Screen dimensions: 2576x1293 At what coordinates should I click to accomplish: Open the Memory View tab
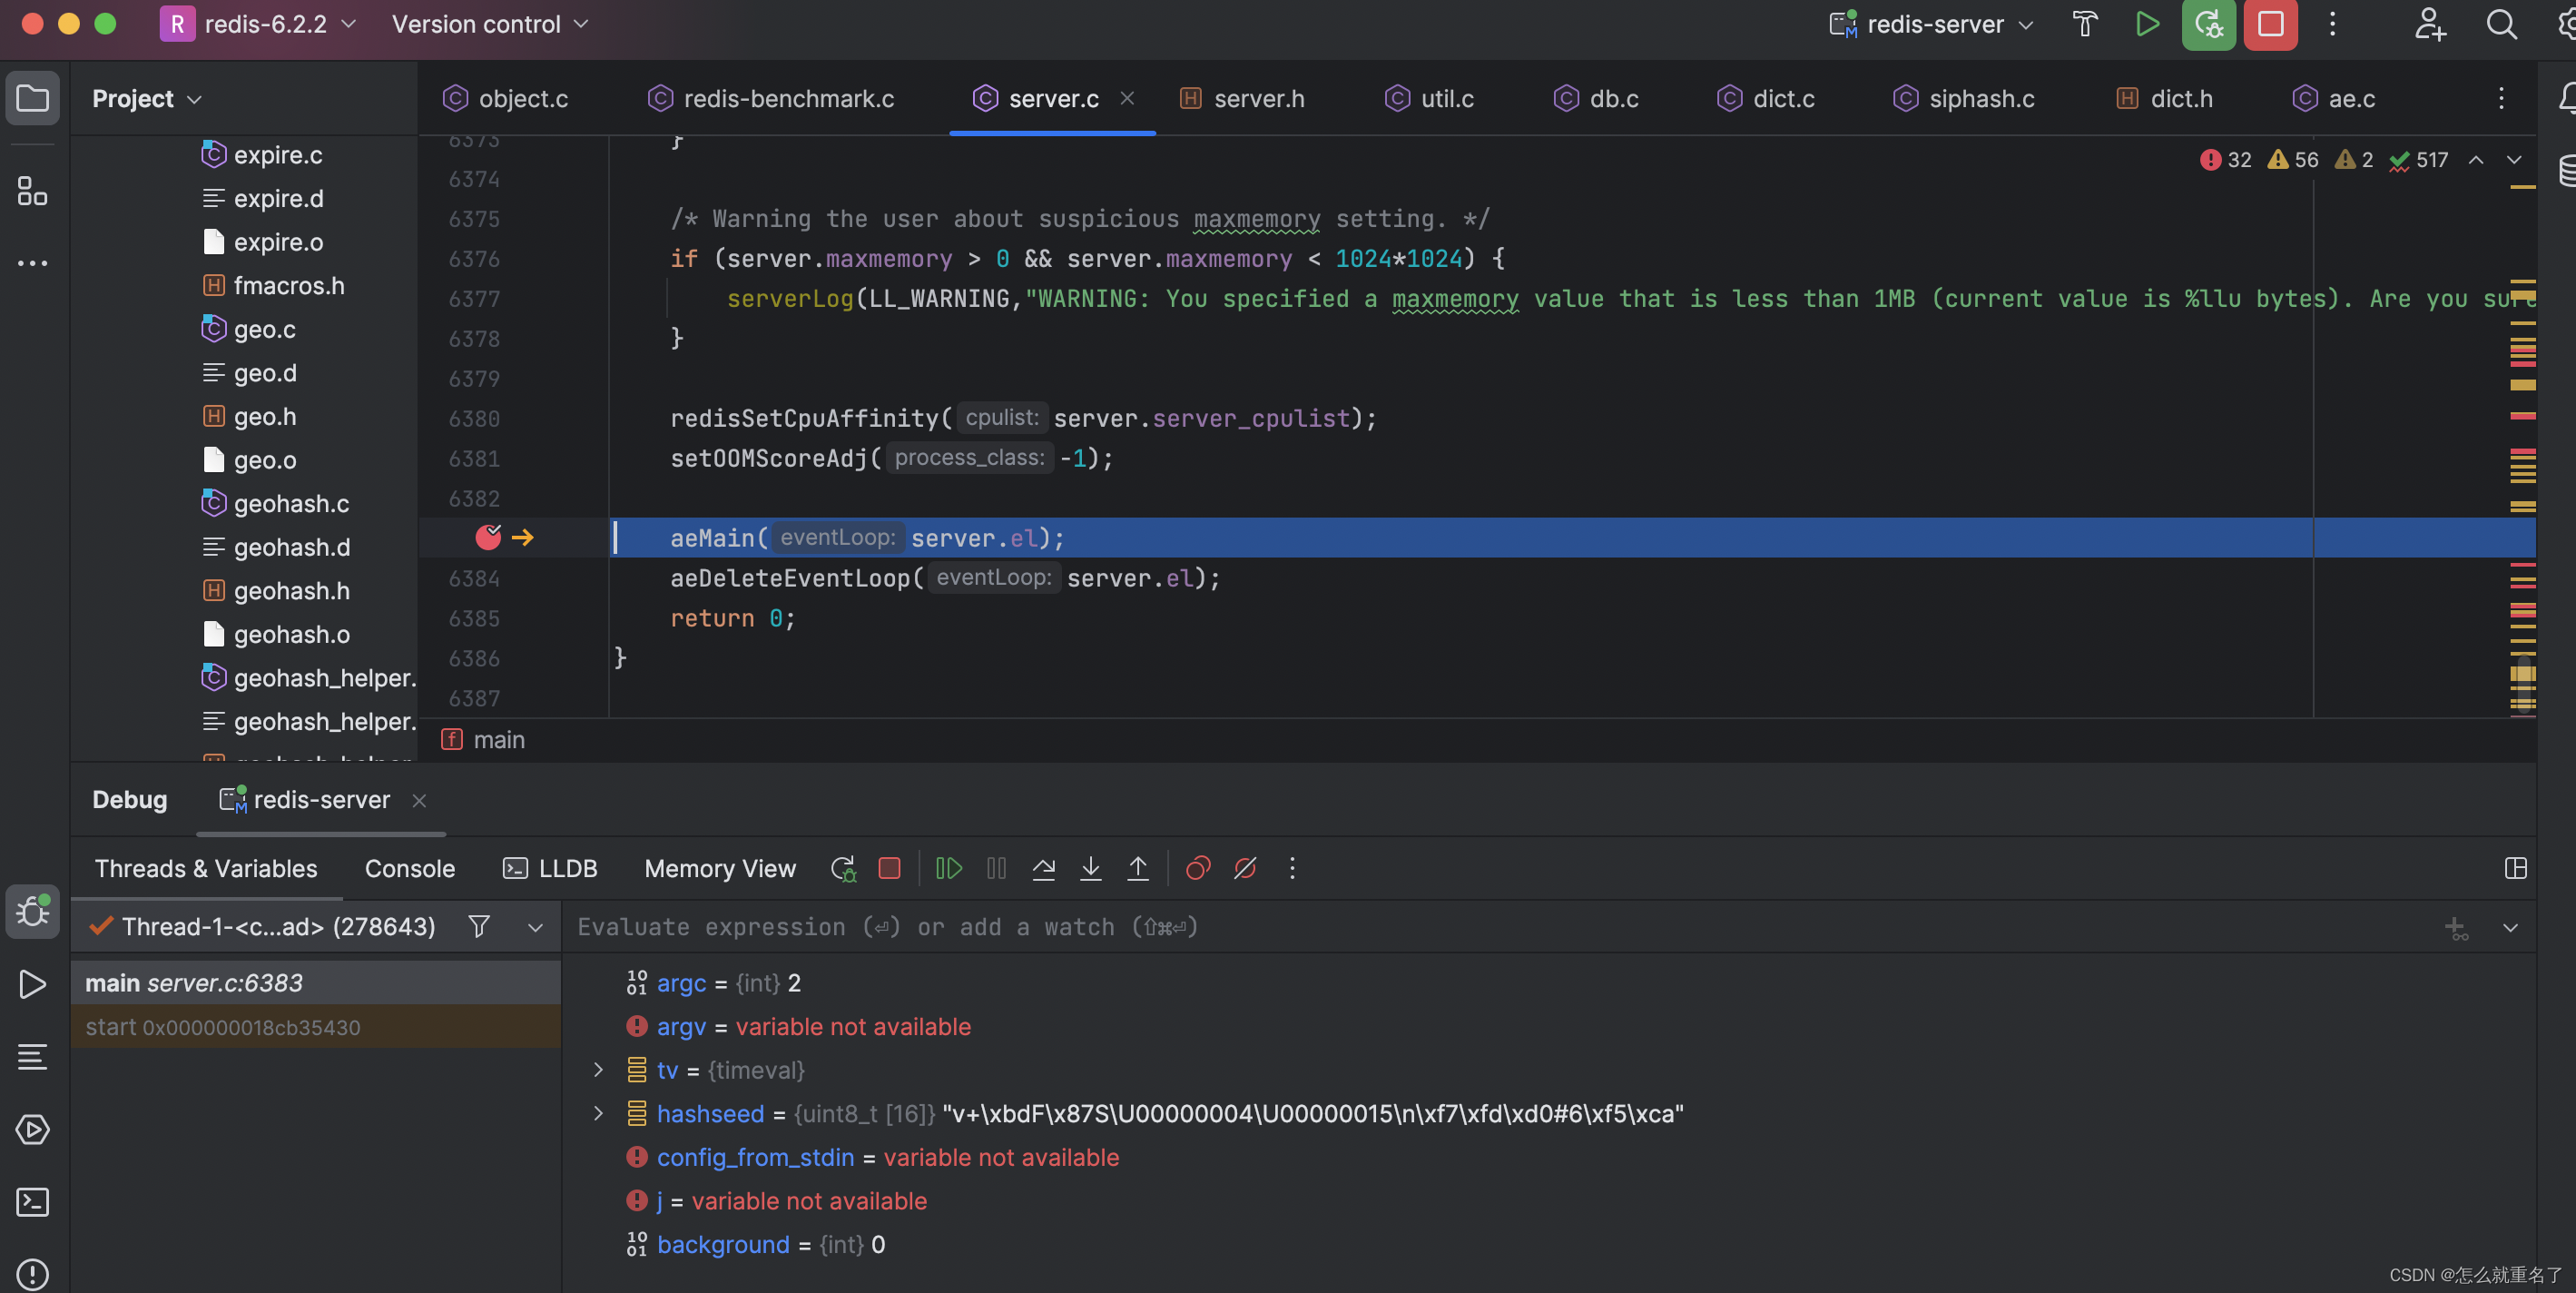(x=720, y=868)
